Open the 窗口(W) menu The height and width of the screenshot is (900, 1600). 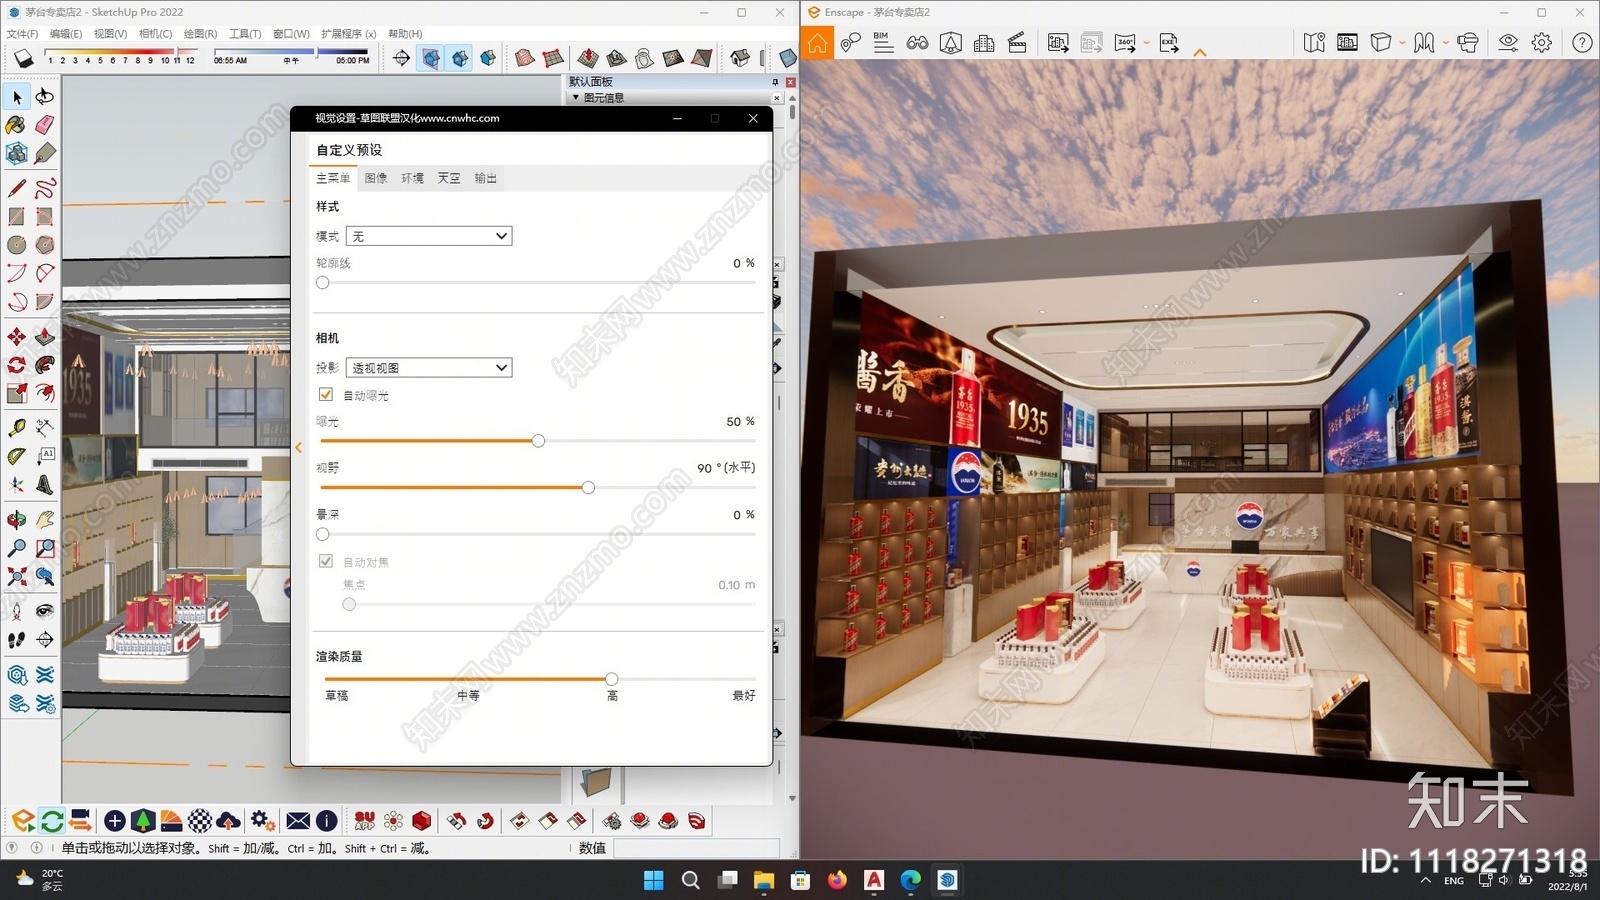(x=291, y=34)
